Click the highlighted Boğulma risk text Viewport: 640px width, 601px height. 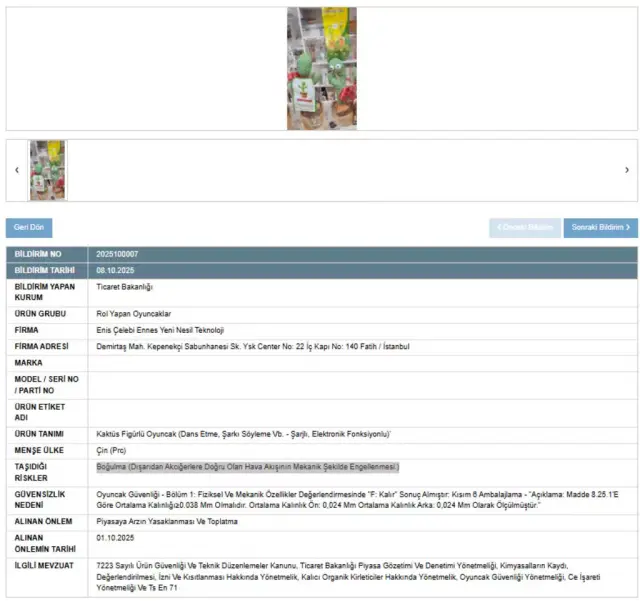(247, 467)
